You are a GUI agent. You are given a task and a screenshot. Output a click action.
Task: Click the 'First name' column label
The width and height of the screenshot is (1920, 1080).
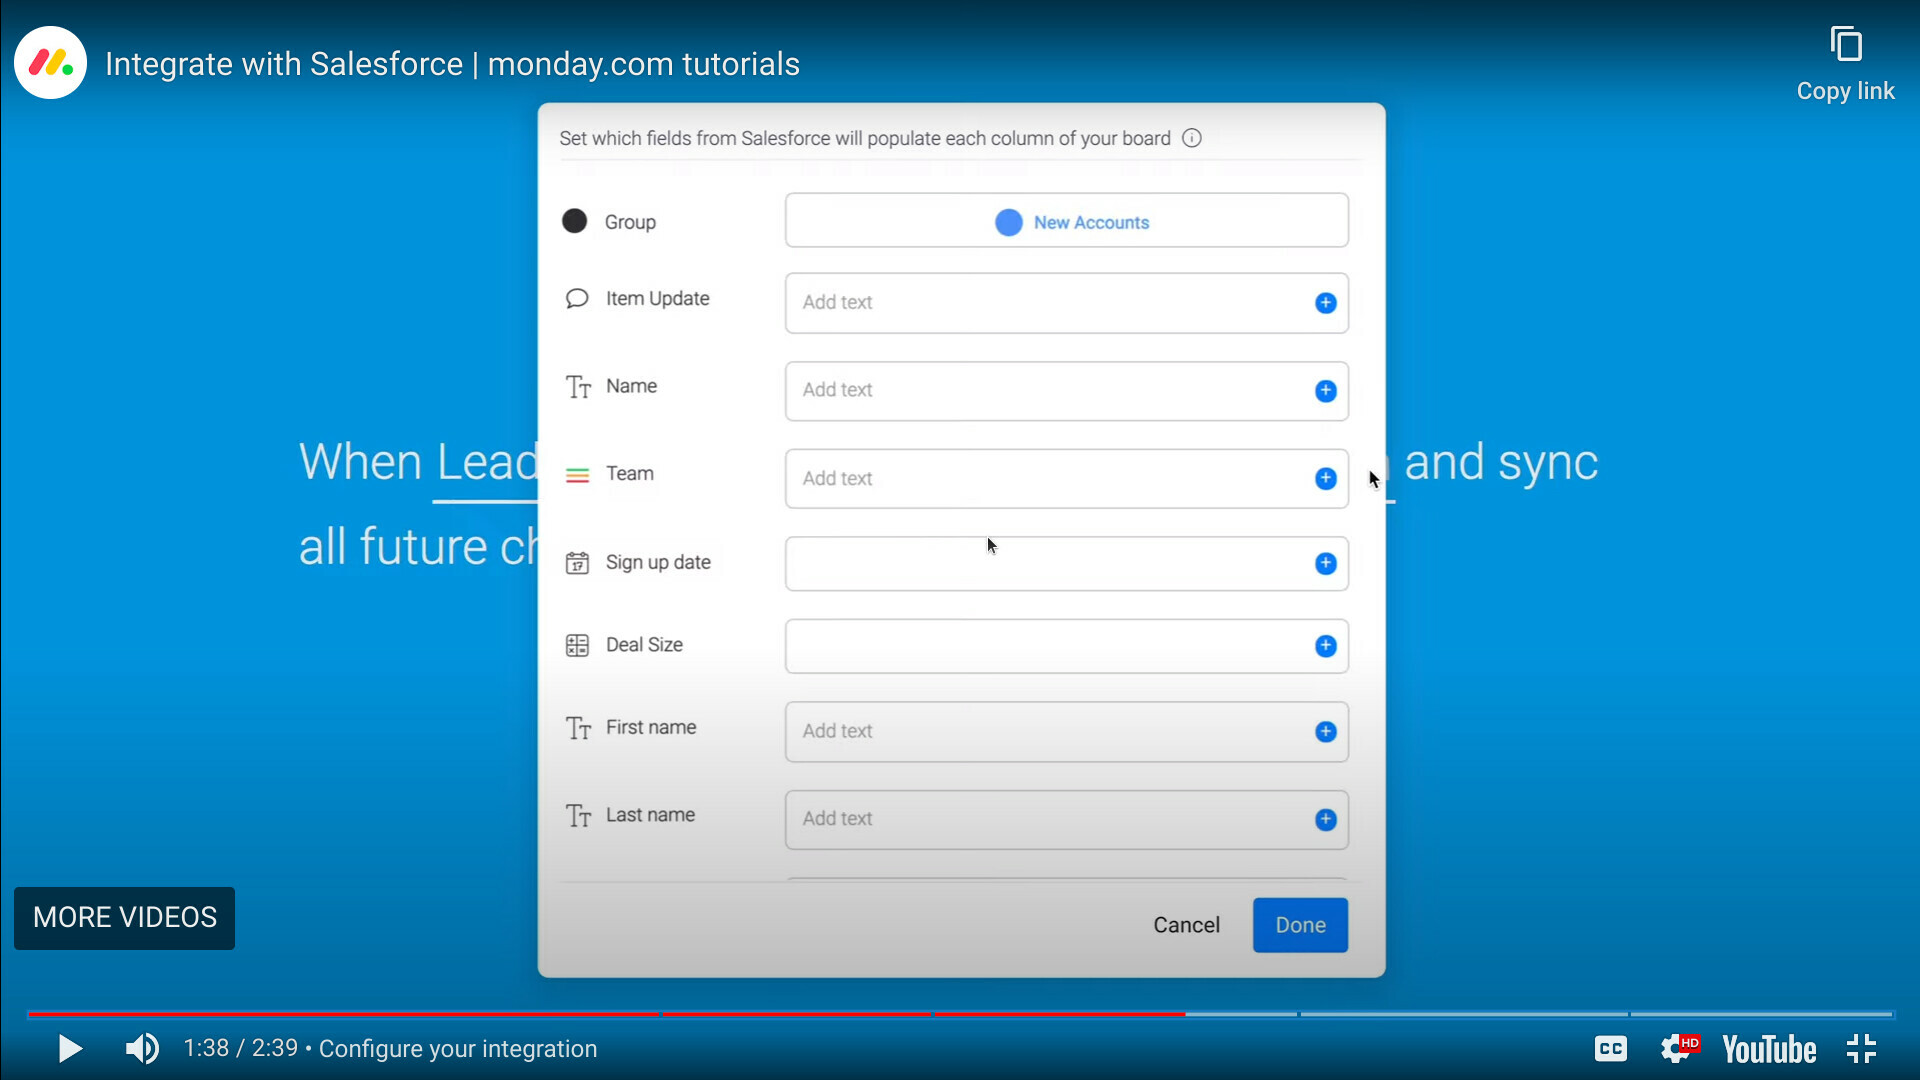[651, 728]
